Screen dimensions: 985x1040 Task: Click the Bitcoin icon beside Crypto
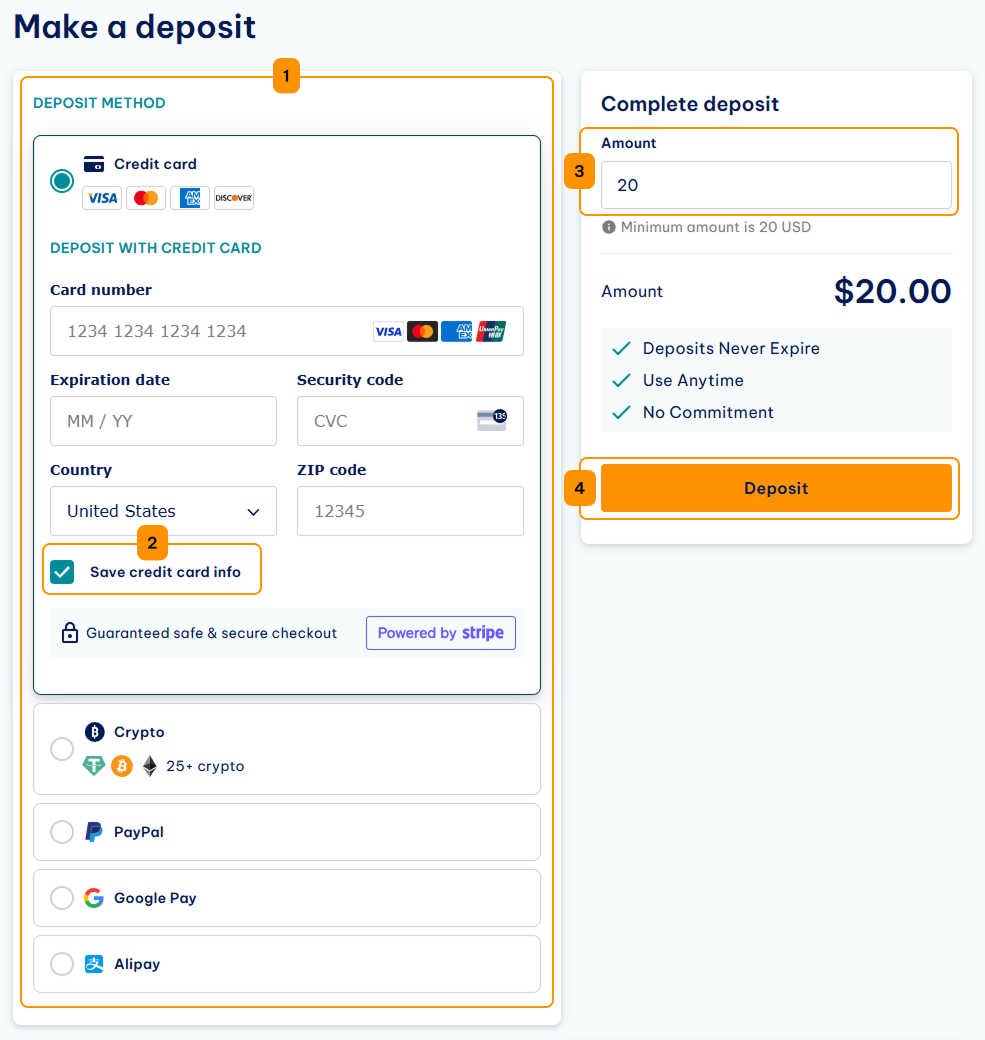(x=94, y=732)
